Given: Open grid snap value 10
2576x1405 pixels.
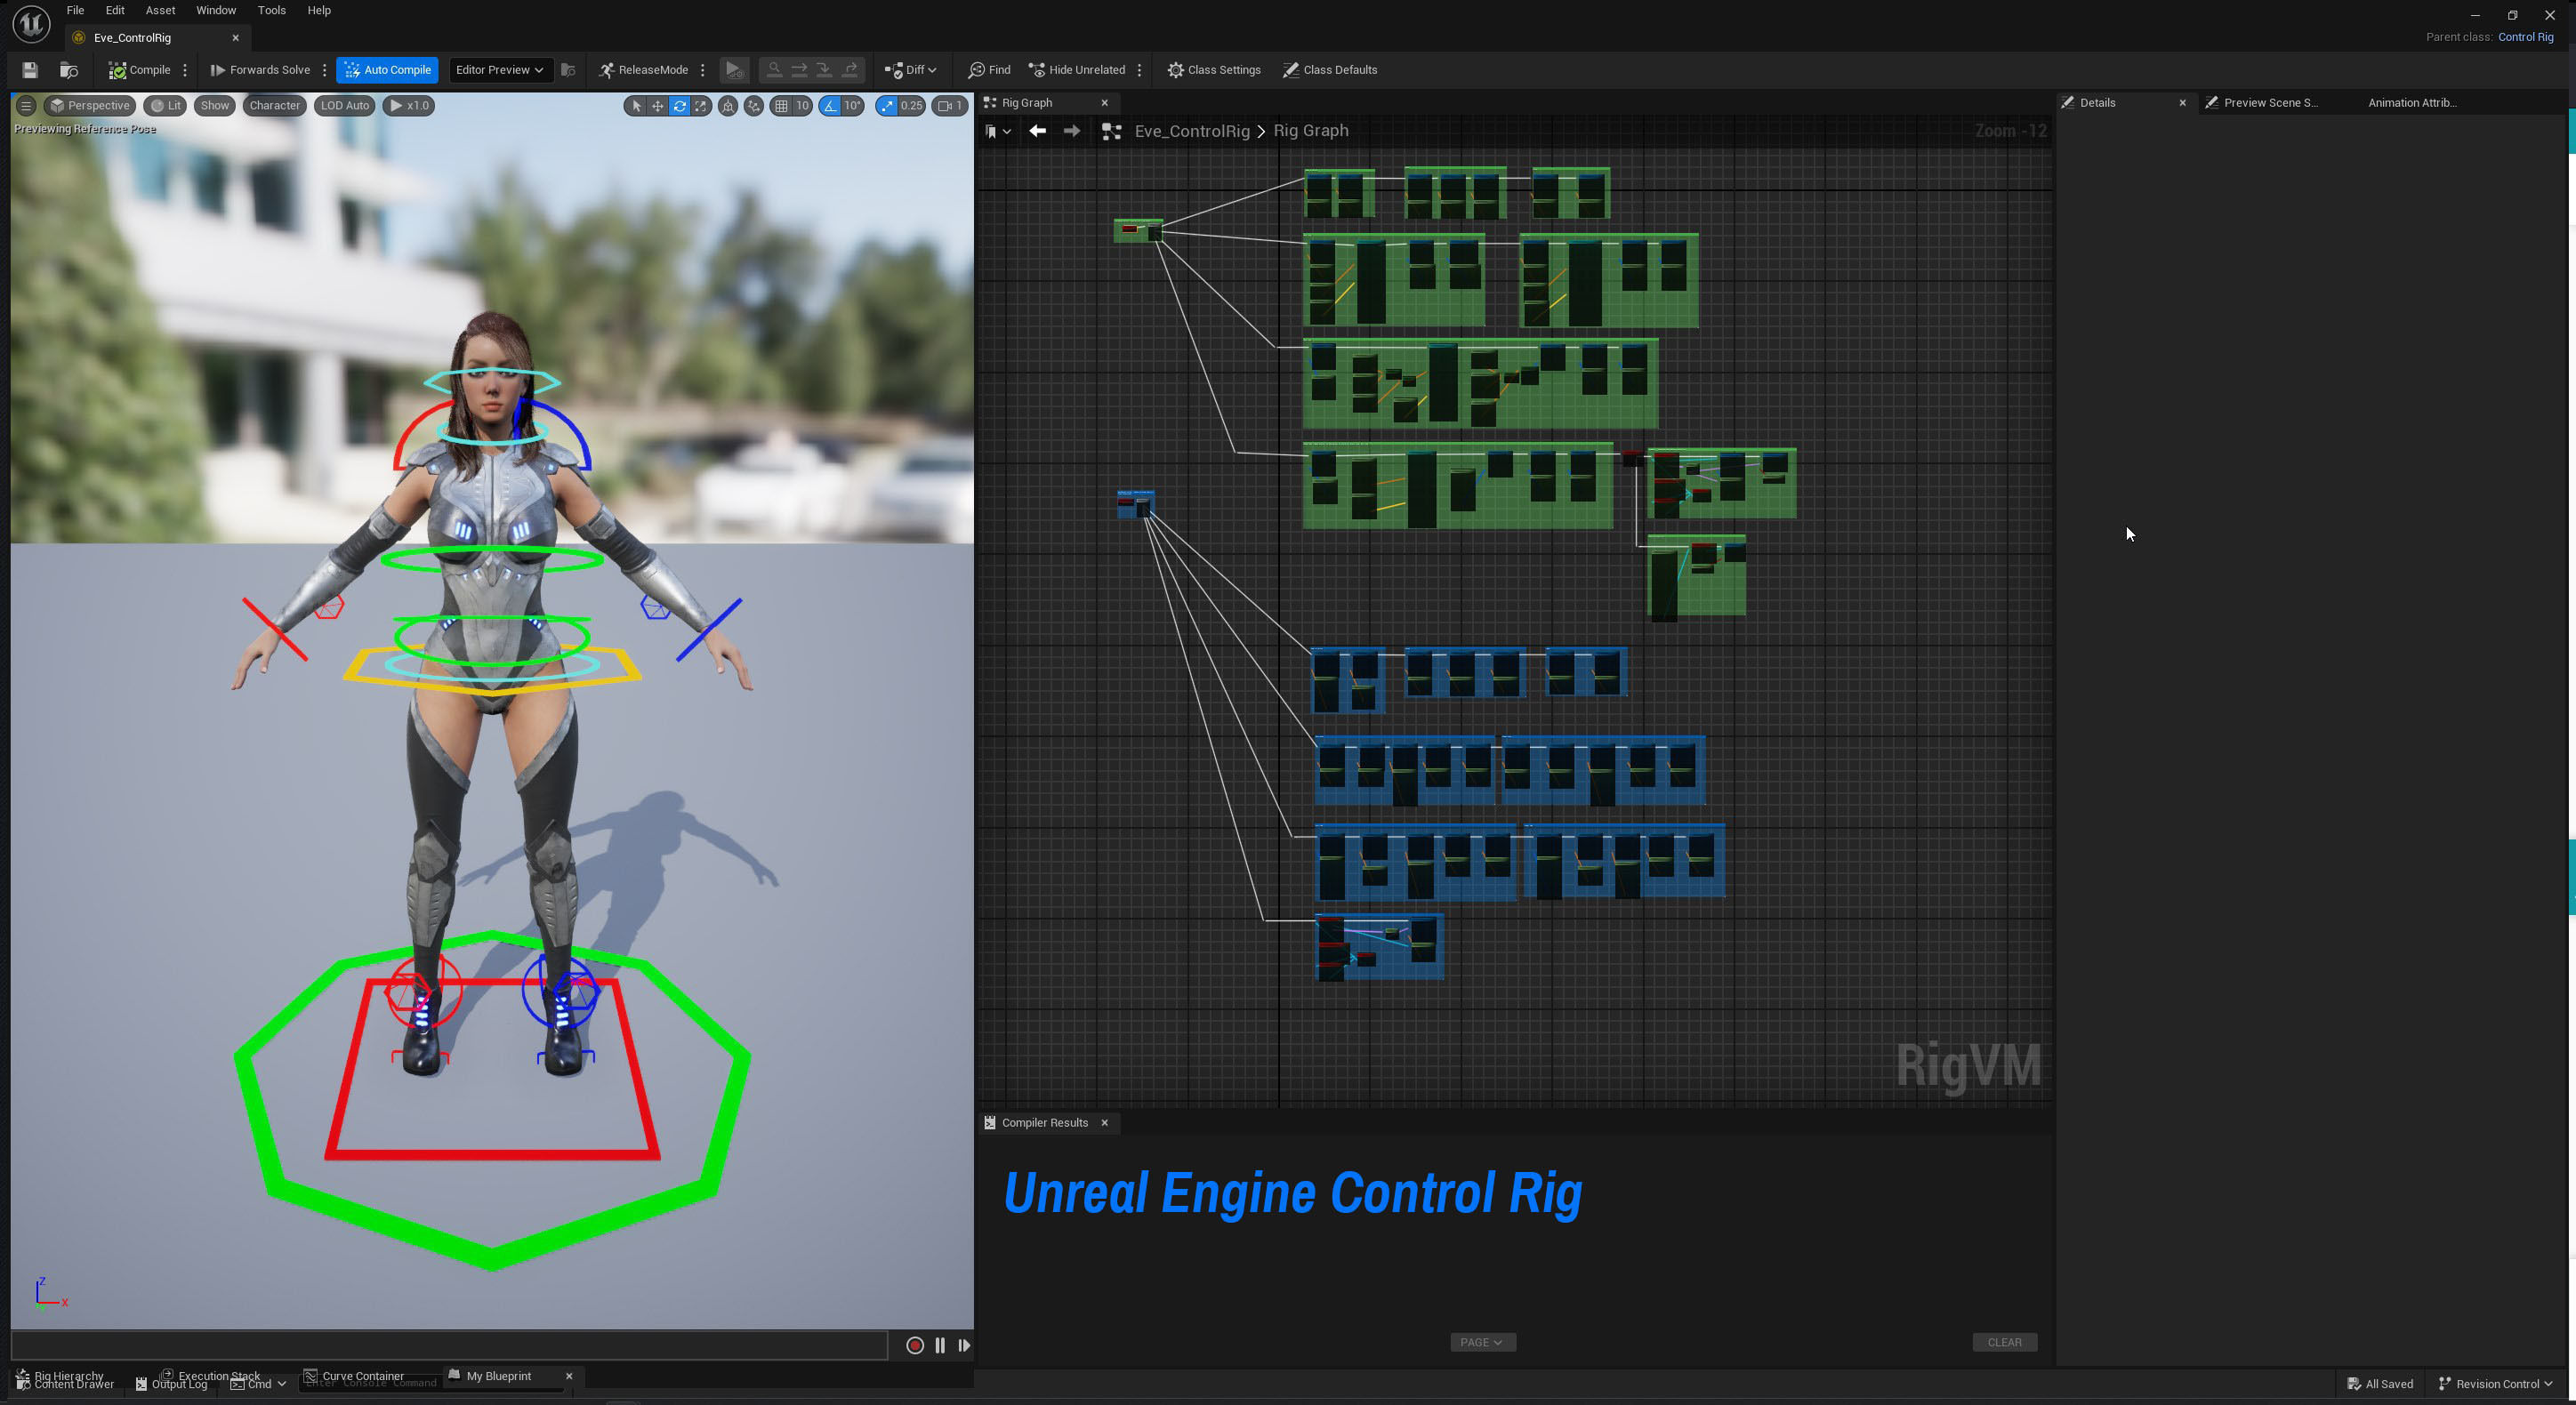Looking at the screenshot, I should [802, 105].
